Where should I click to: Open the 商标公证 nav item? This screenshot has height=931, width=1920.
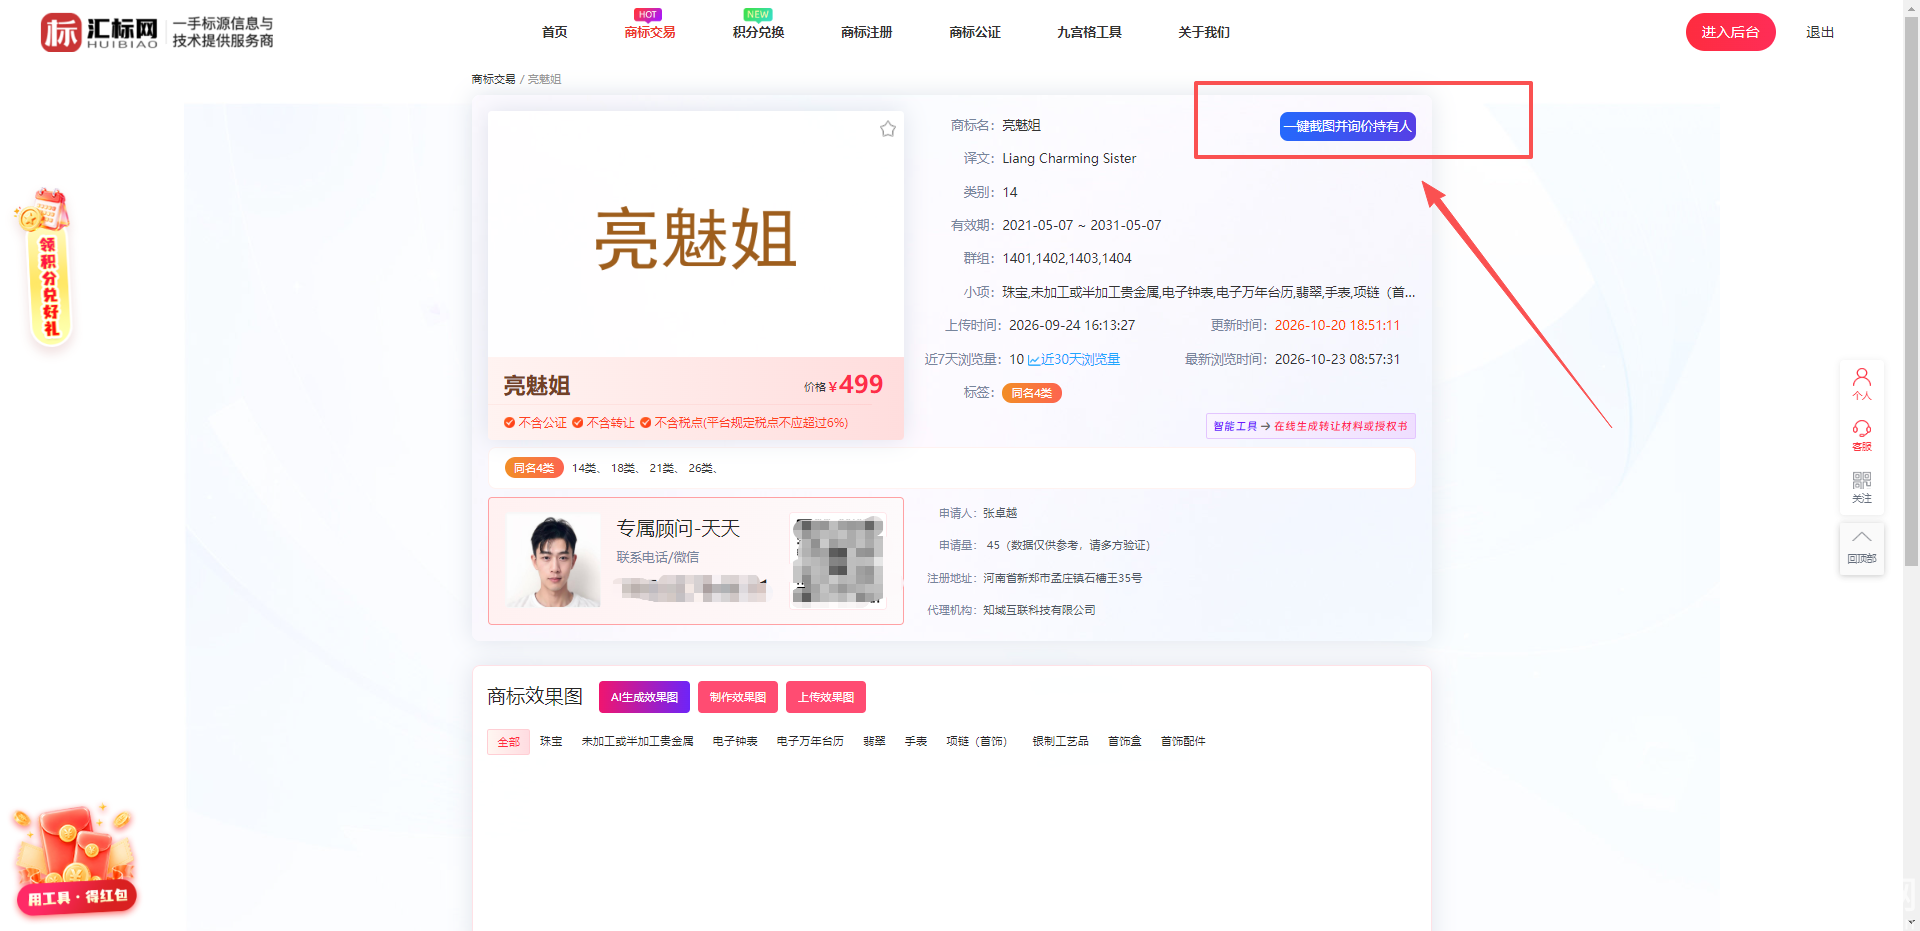(x=974, y=32)
